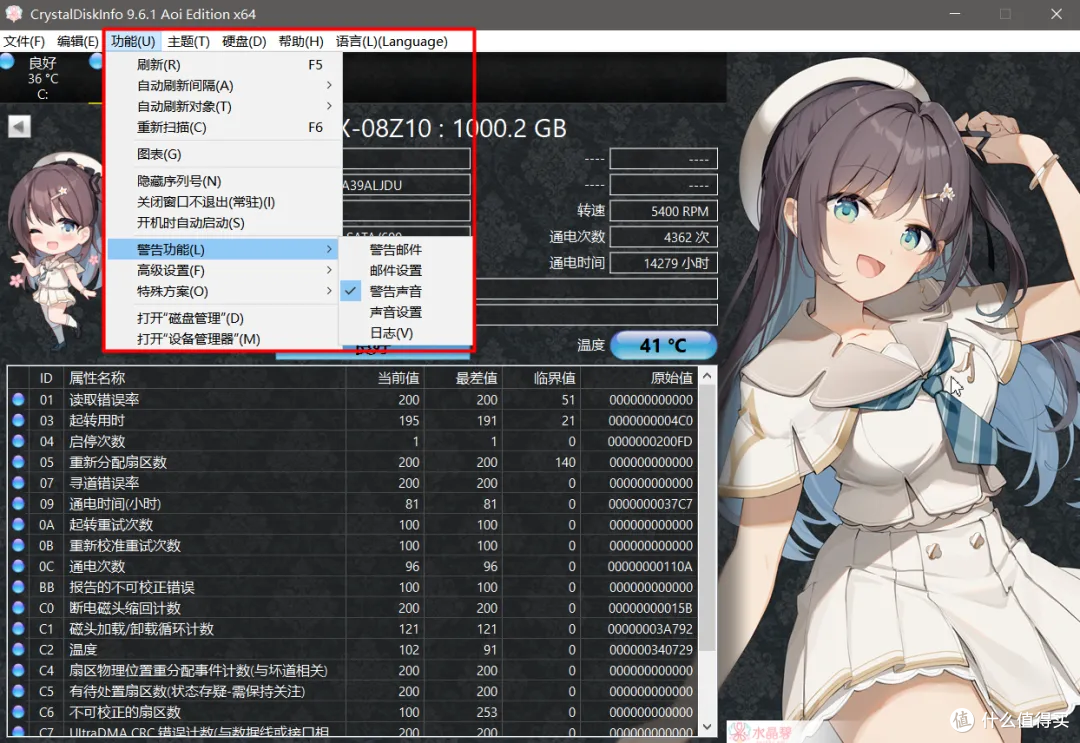Click the 5400 RPM rotation speed field
1080x743 pixels.
click(663, 211)
